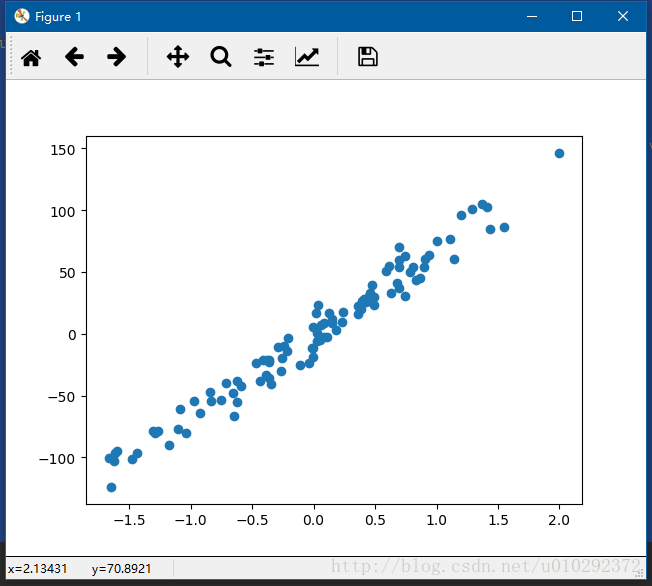652x586 pixels.
Task: Click y-axis tick label 50
Action: [67, 273]
